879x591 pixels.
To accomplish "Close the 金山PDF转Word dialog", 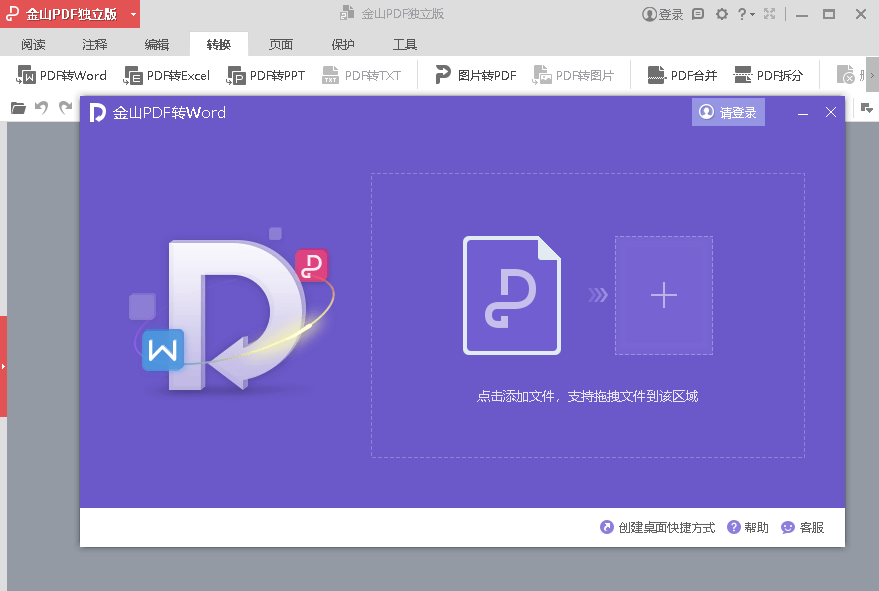I will 831,112.
